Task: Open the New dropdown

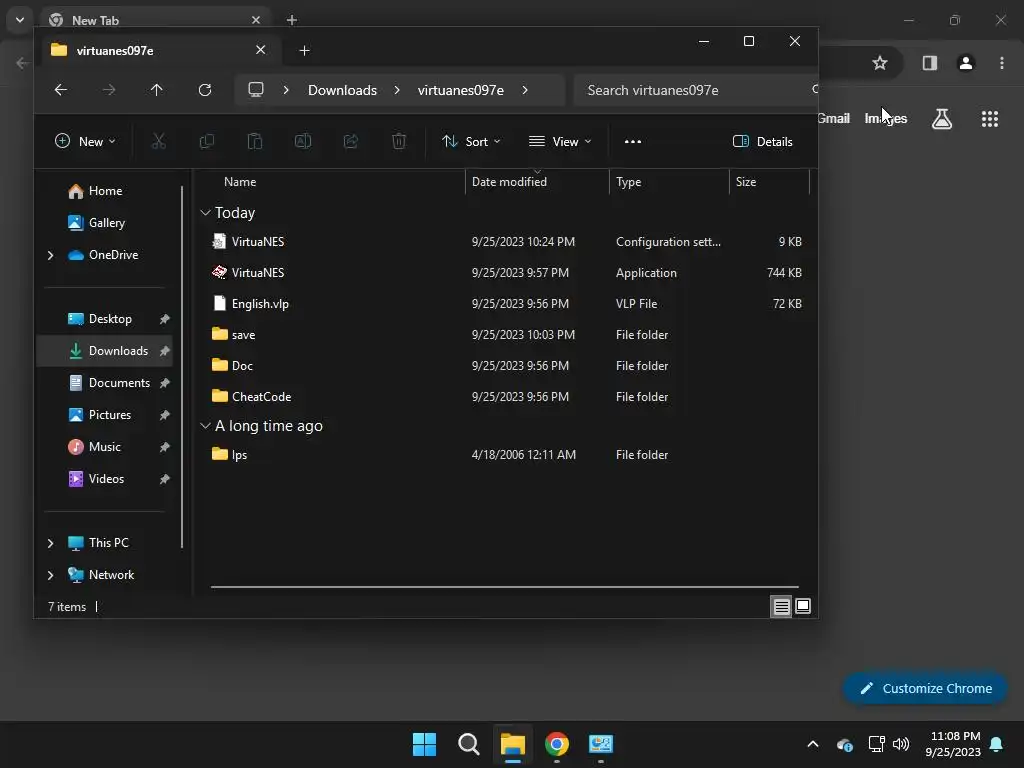Action: pos(86,141)
